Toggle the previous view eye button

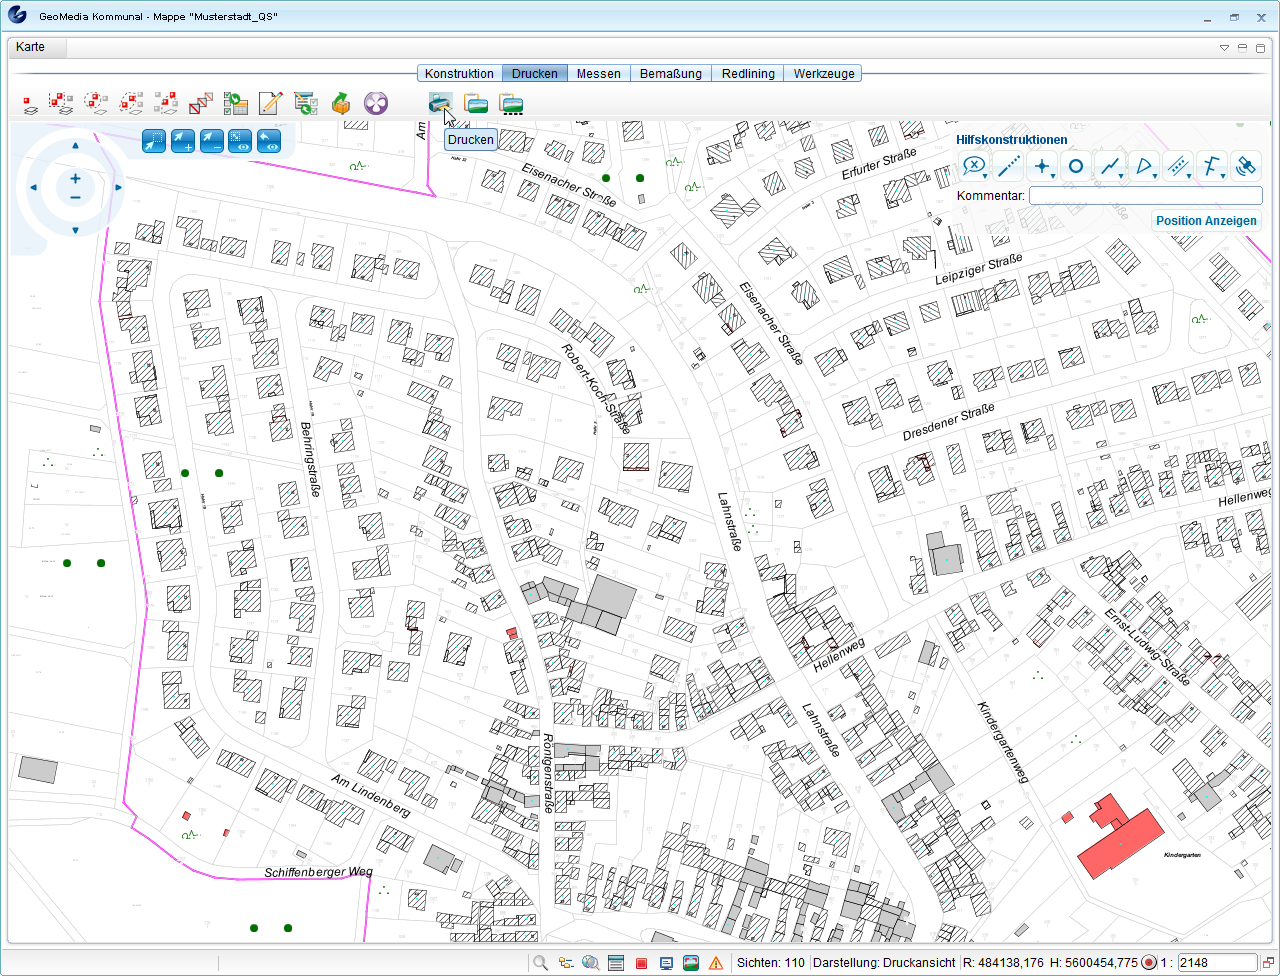(268, 141)
